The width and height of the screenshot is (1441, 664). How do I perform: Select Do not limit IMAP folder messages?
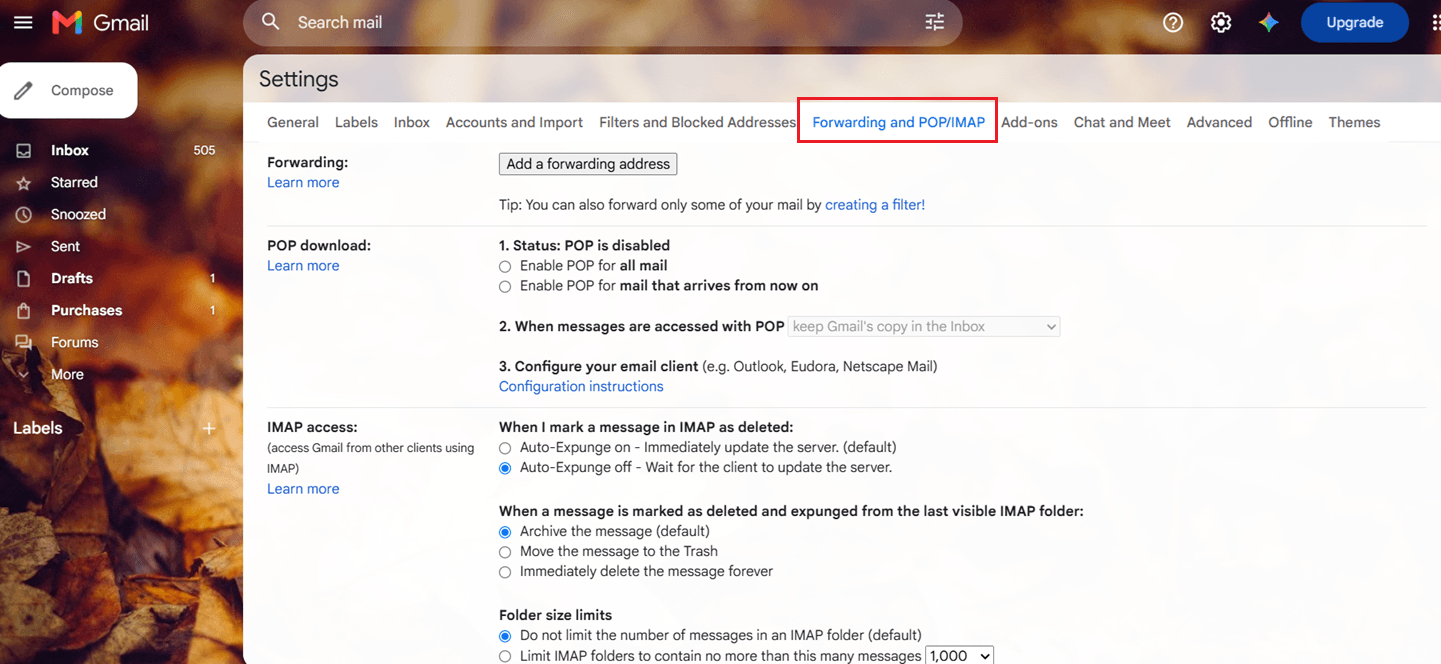click(505, 636)
